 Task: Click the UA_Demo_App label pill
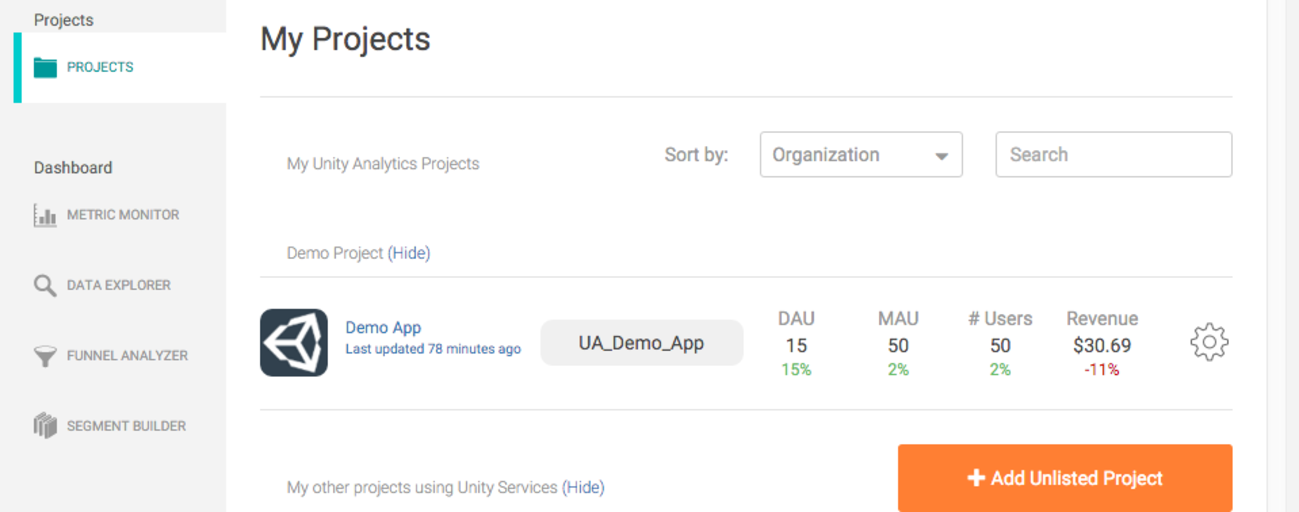point(642,343)
